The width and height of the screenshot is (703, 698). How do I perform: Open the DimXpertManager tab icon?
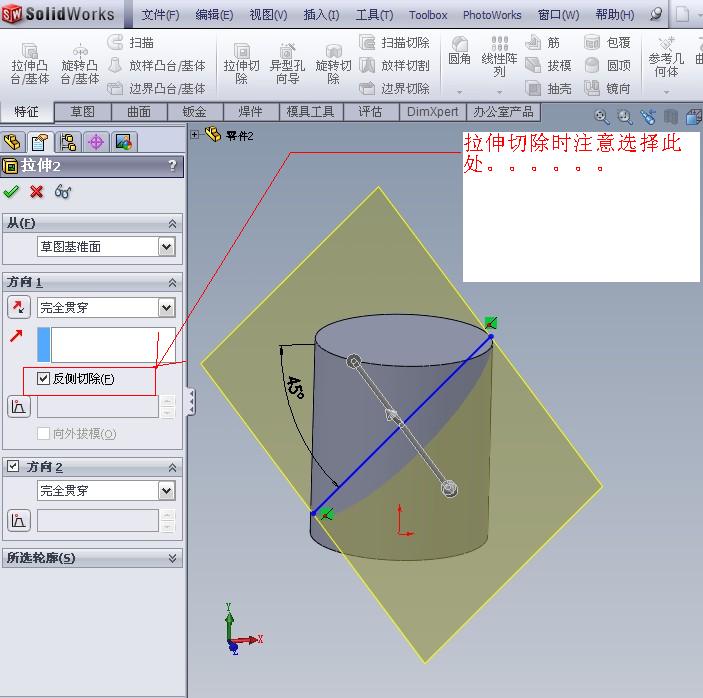96,143
